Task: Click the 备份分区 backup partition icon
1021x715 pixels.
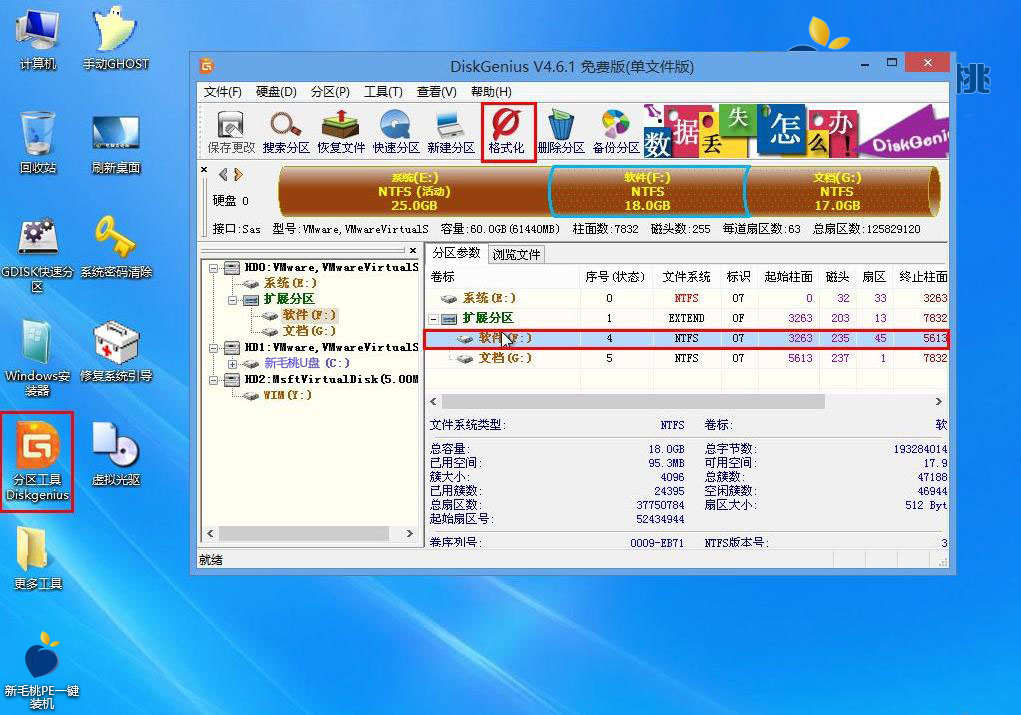Action: point(616,132)
